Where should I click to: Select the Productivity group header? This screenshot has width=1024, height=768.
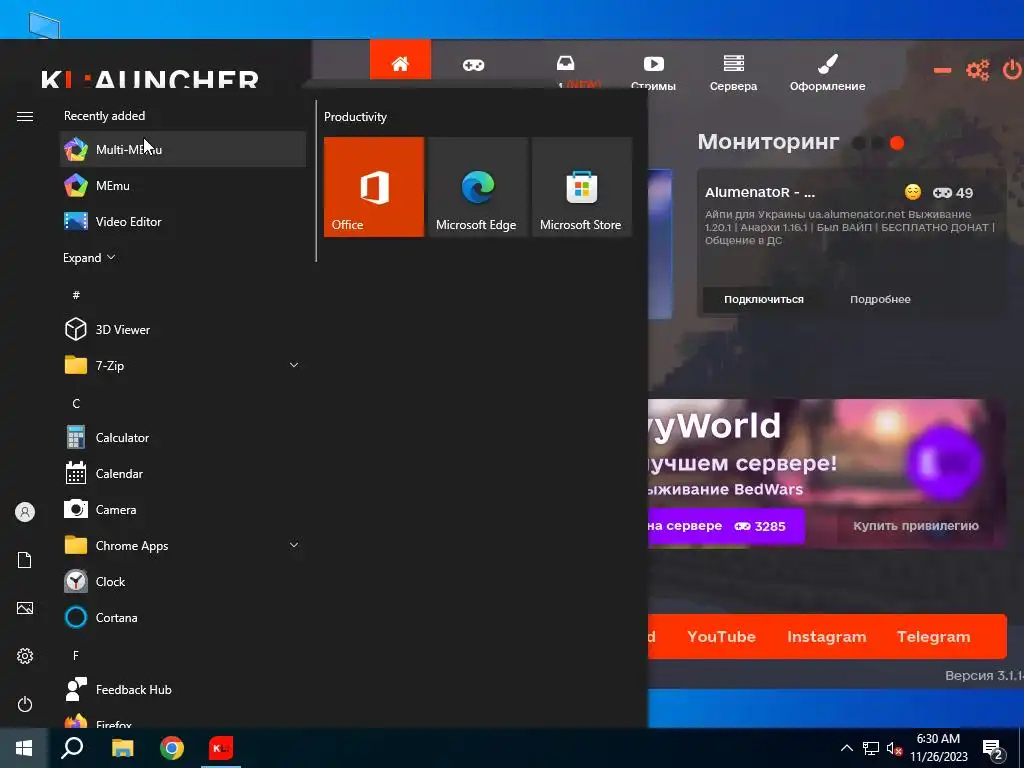355,117
